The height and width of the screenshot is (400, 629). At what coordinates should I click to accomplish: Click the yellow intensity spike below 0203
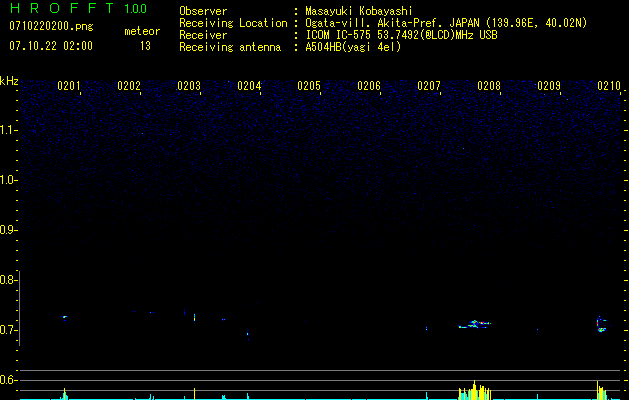click(195, 394)
